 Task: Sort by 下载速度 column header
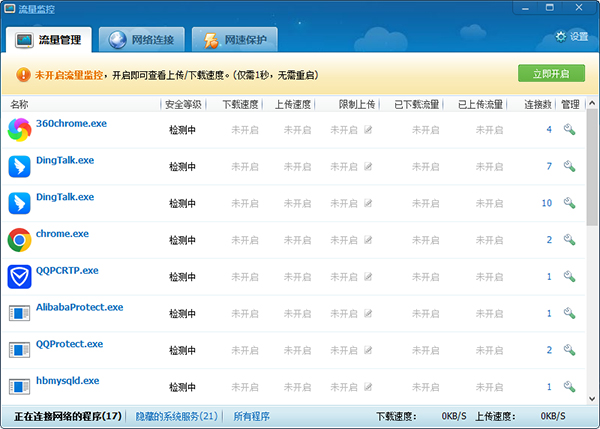click(241, 104)
